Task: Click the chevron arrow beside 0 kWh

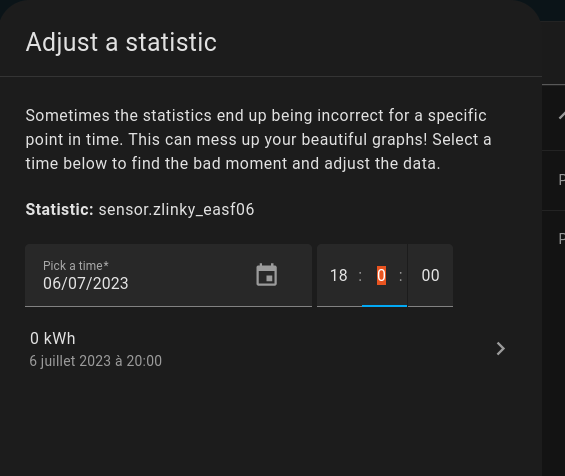Action: pos(501,348)
